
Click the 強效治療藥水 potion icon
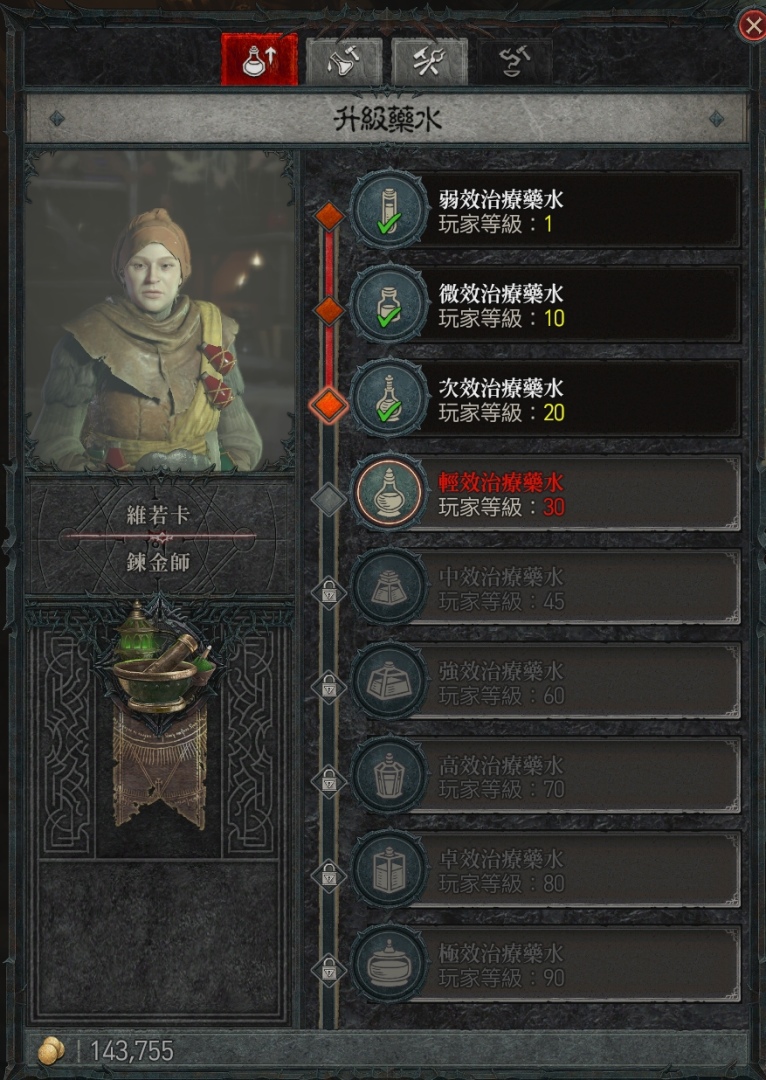pyautogui.click(x=389, y=682)
